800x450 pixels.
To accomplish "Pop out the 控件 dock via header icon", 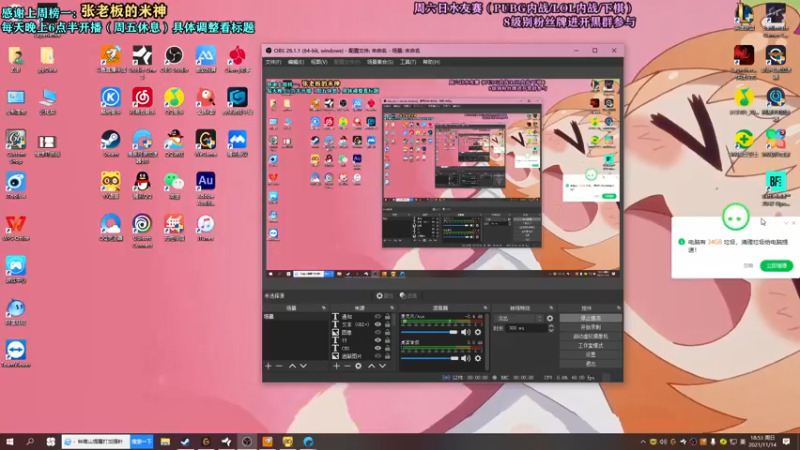I will tap(618, 308).
